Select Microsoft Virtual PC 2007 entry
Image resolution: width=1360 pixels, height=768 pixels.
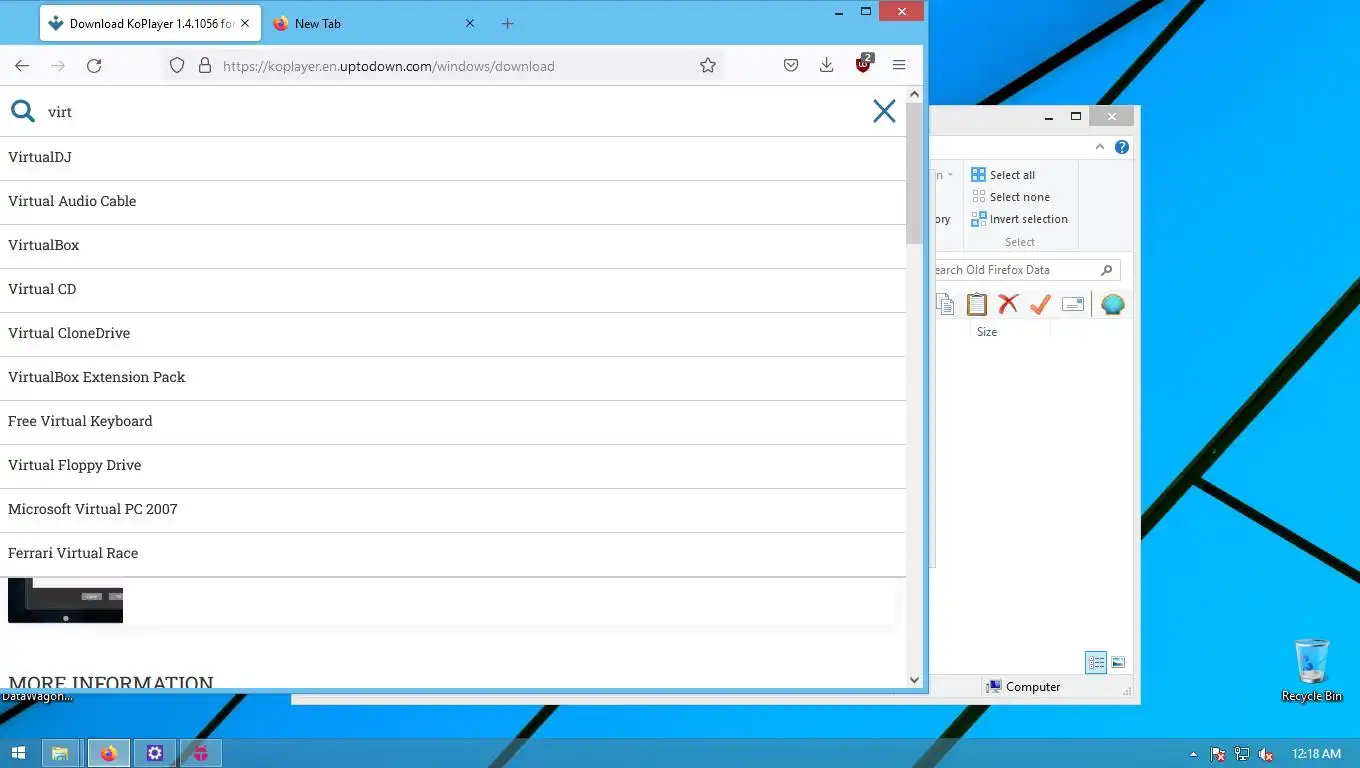(x=452, y=509)
